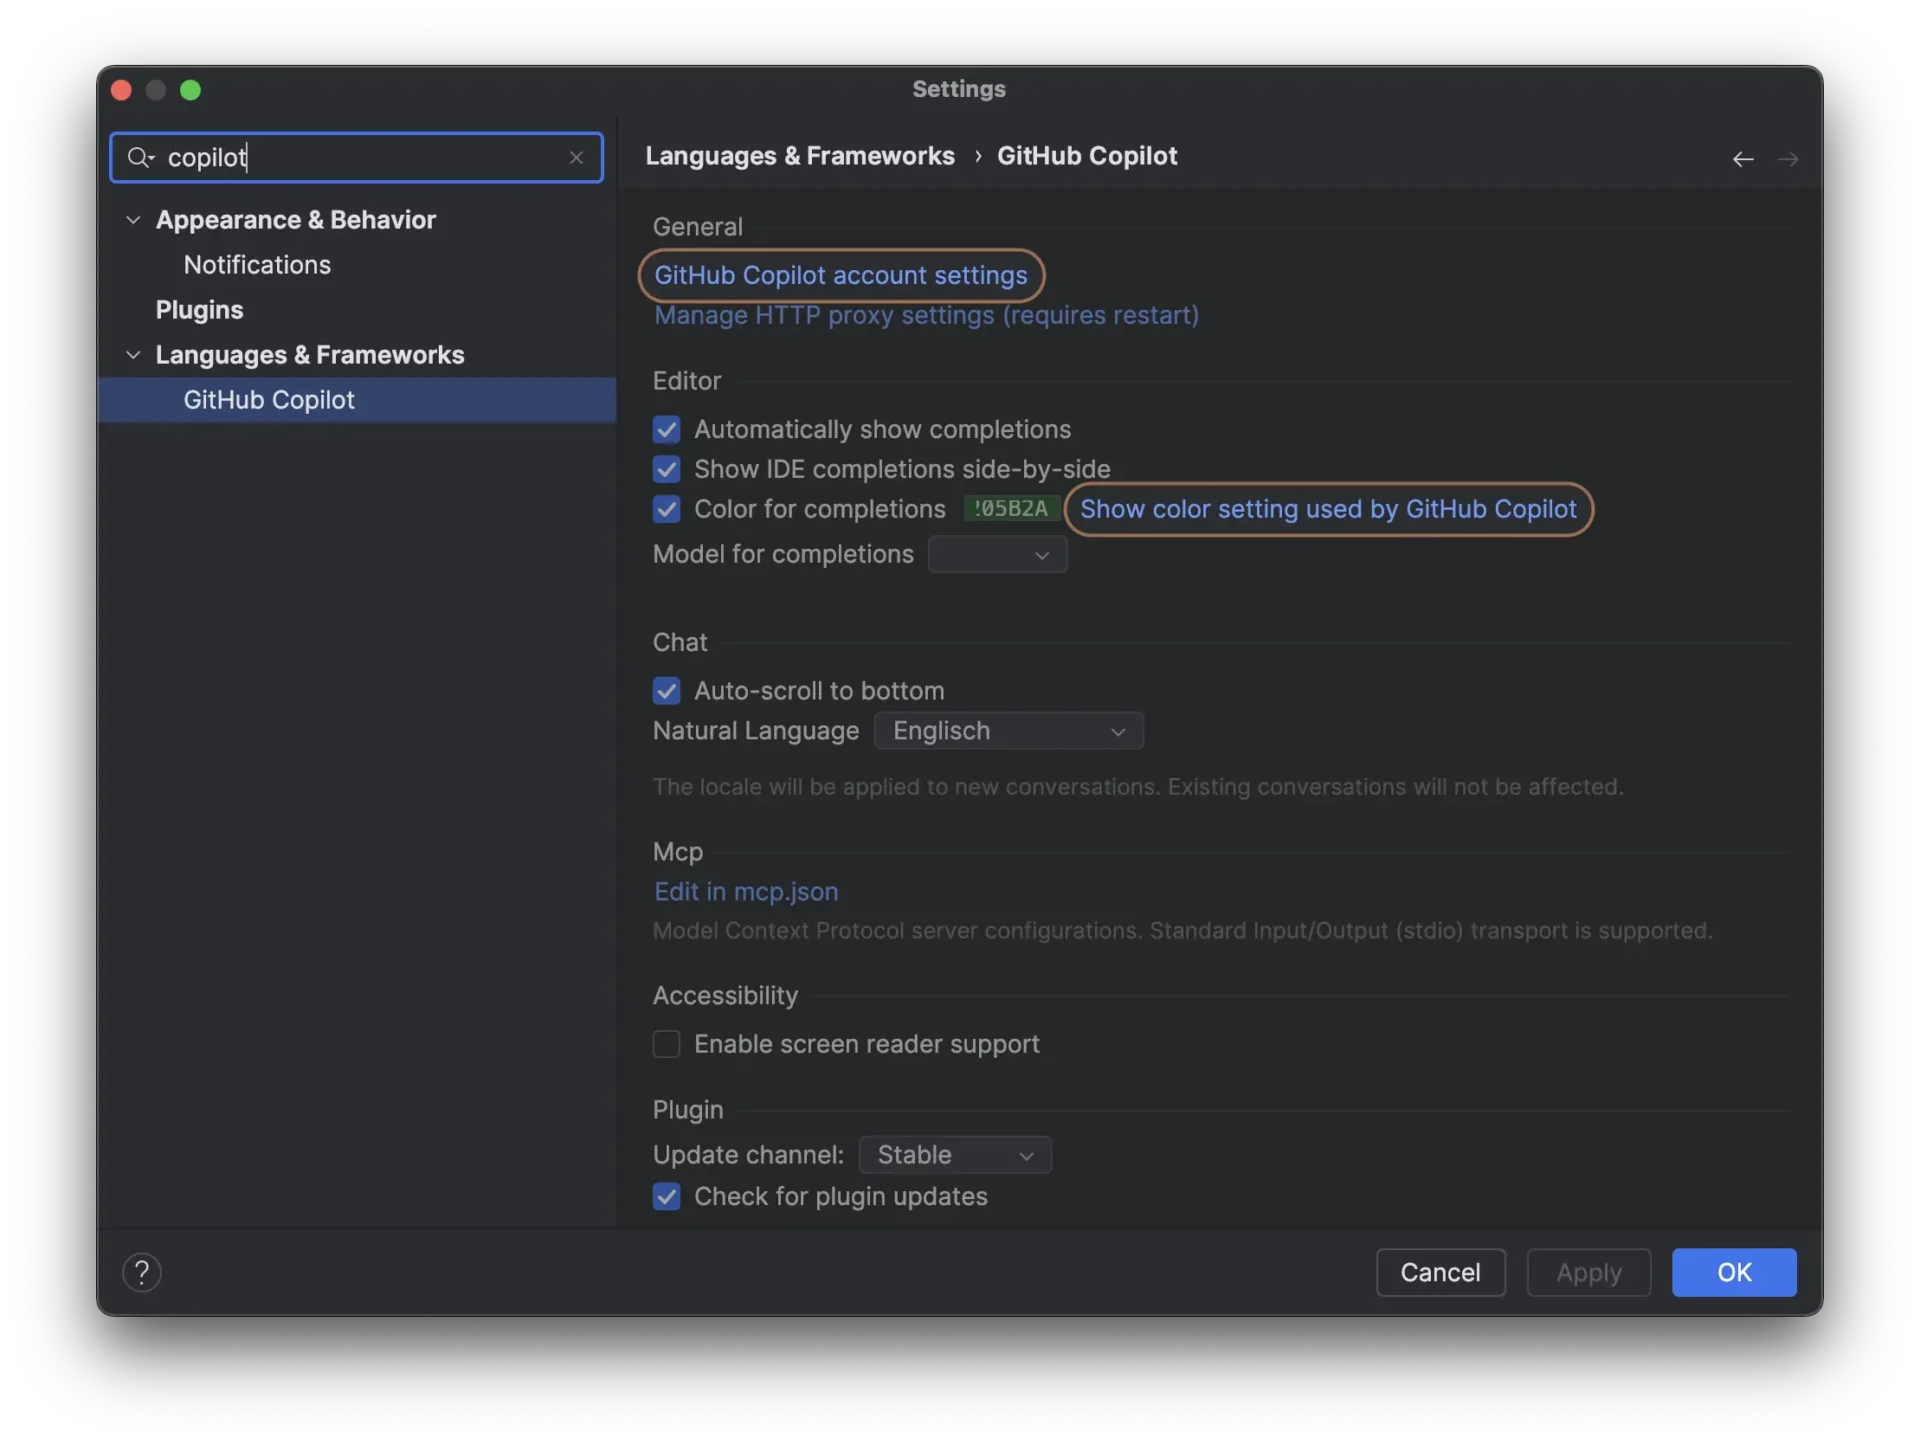Click Languages & Frameworks in the breadcrumb
The width and height of the screenshot is (1920, 1444).
(x=799, y=156)
